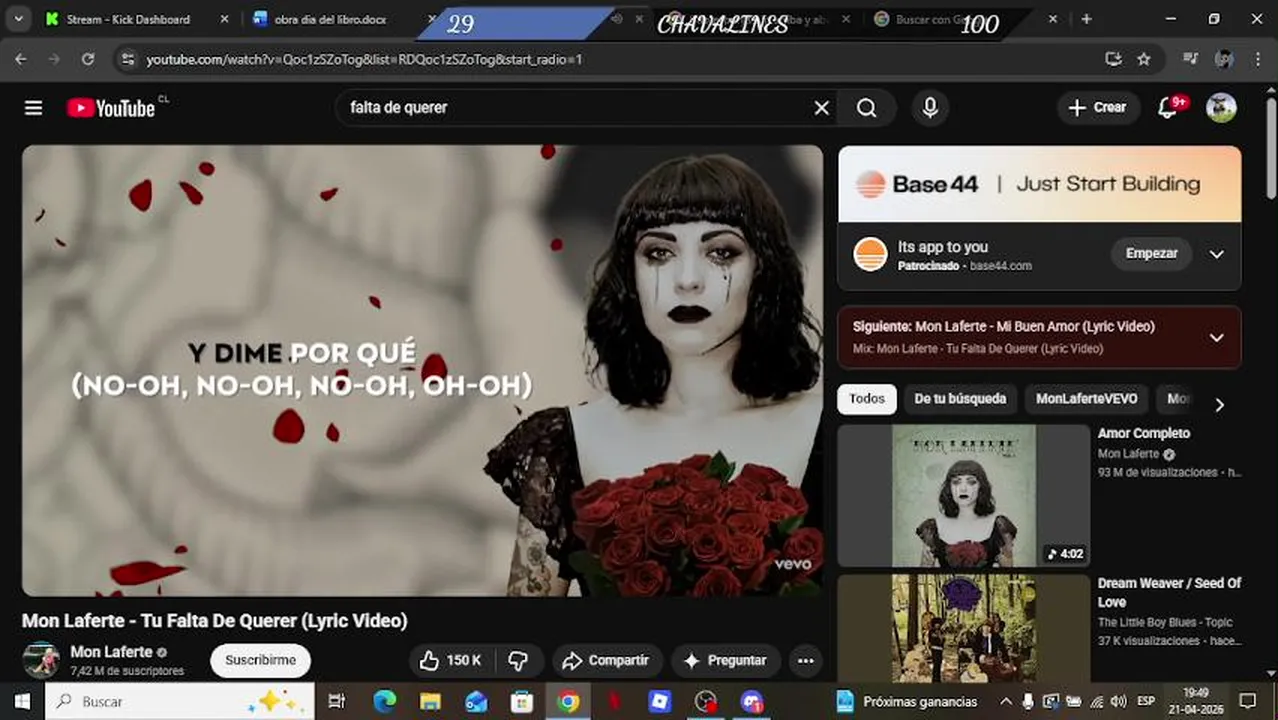Bookmark this page with the star icon
This screenshot has height=720, width=1278.
click(1144, 59)
